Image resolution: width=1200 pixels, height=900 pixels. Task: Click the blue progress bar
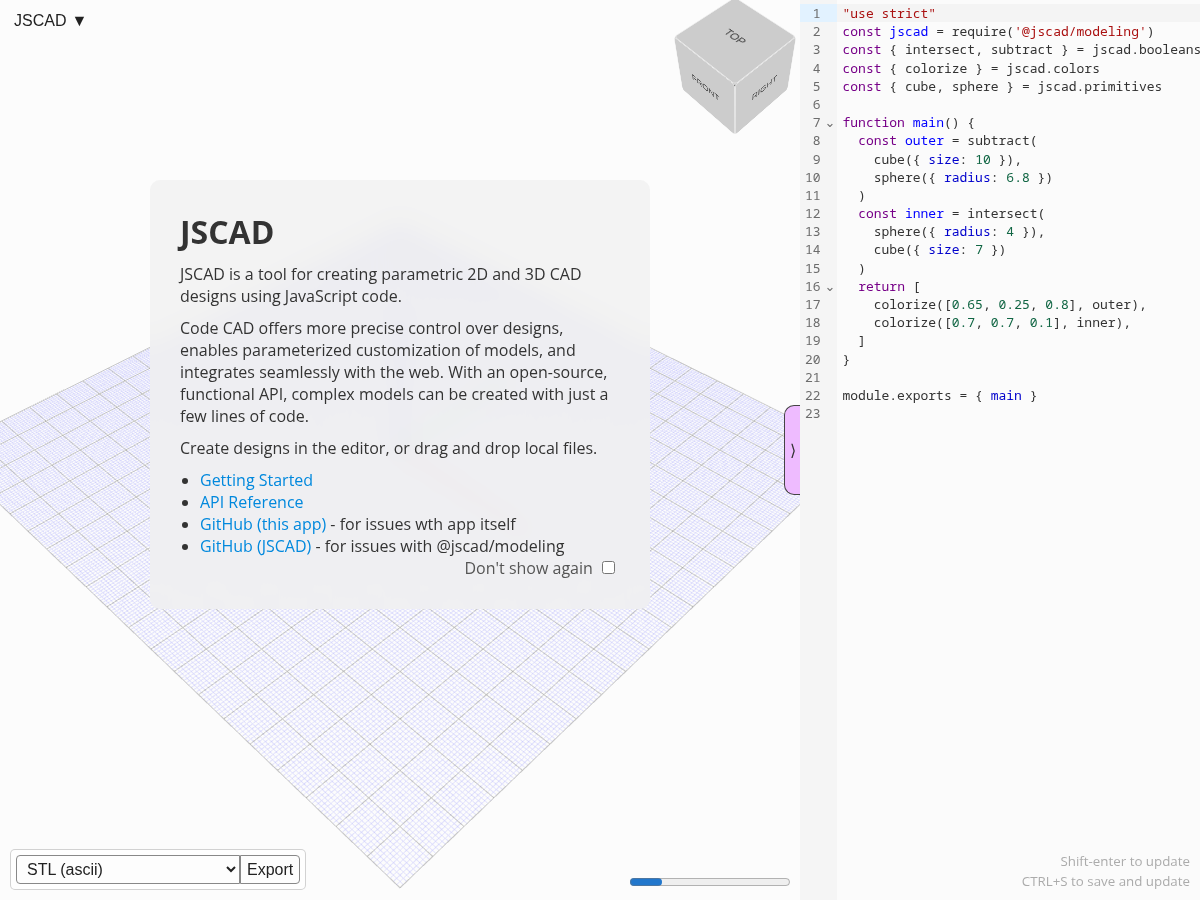709,882
